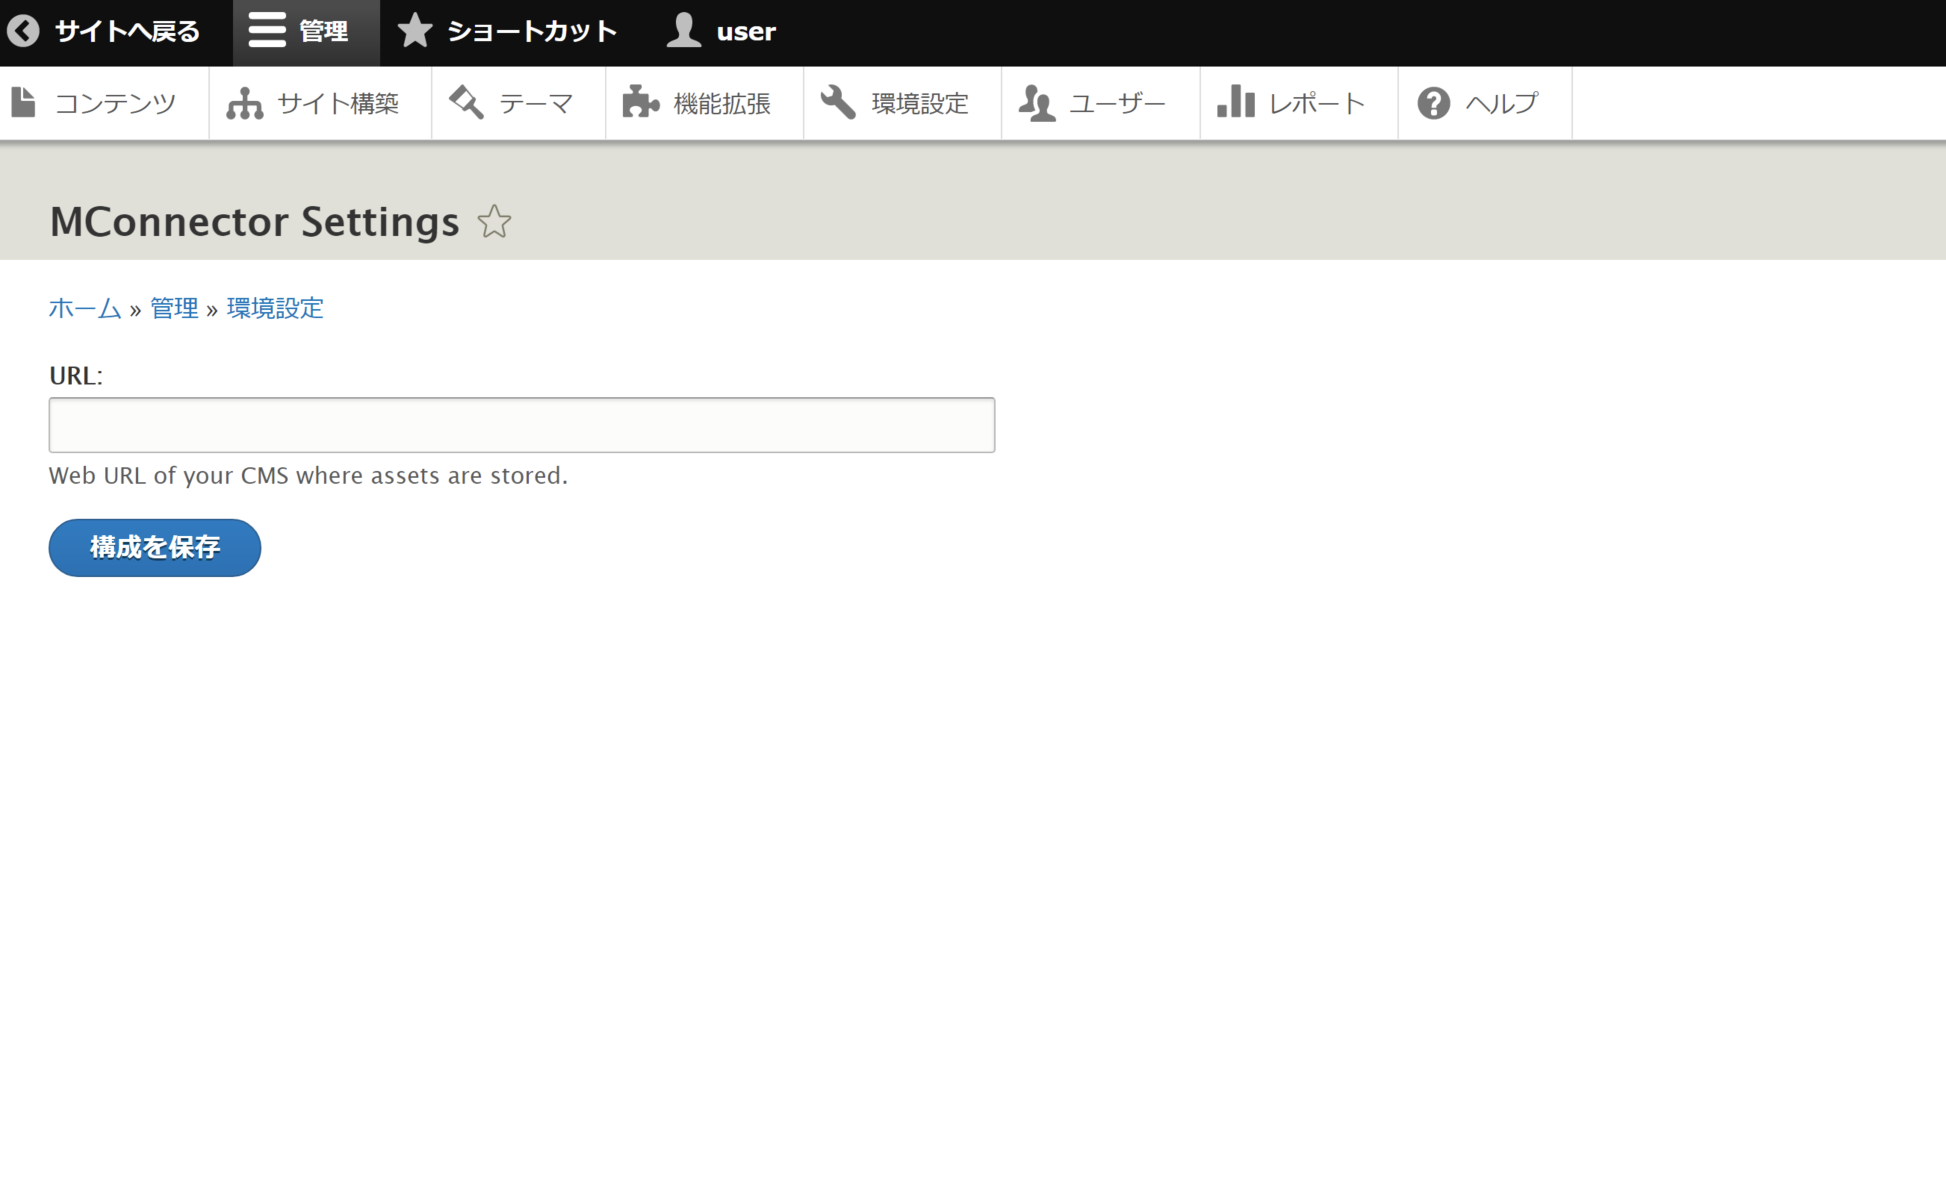Click the question mark icon beside ヘルプ
Image resolution: width=1946 pixels, height=1188 pixels.
click(1434, 102)
